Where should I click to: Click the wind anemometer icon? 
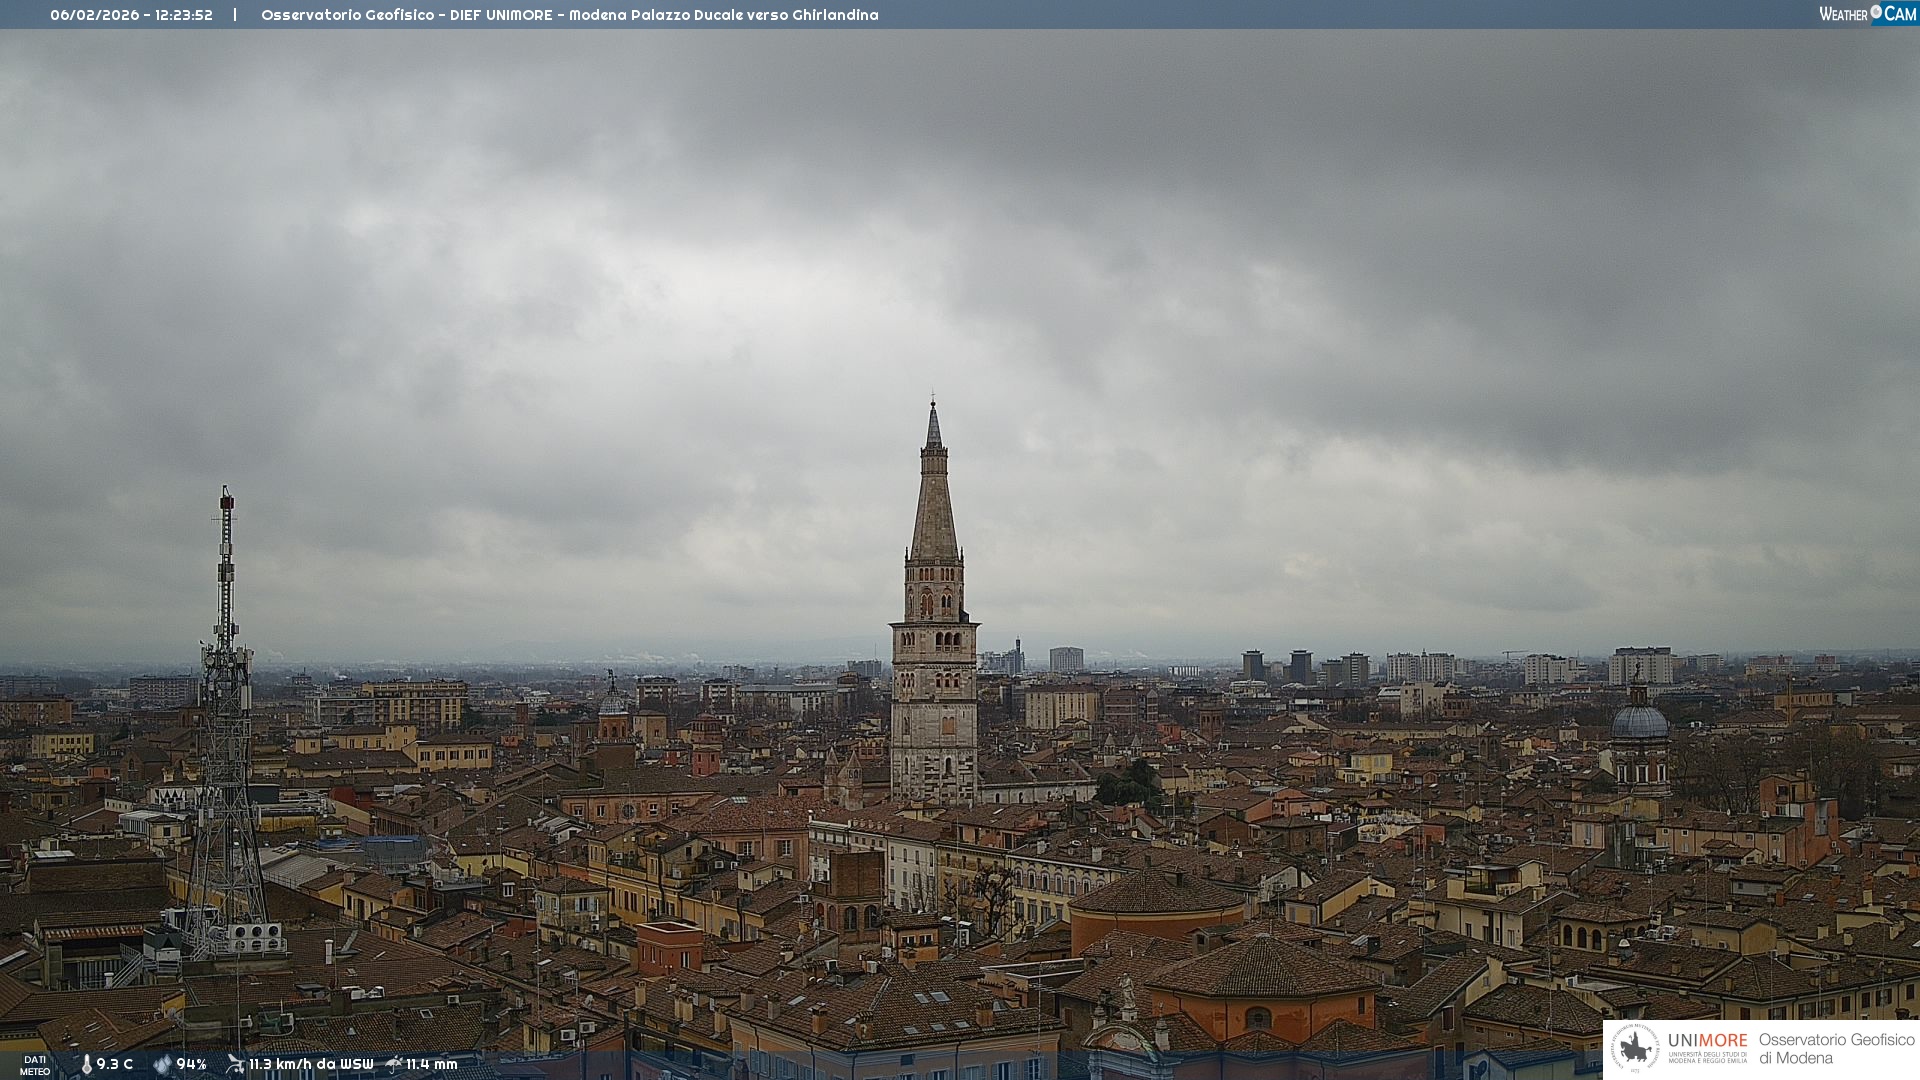[x=235, y=1064]
